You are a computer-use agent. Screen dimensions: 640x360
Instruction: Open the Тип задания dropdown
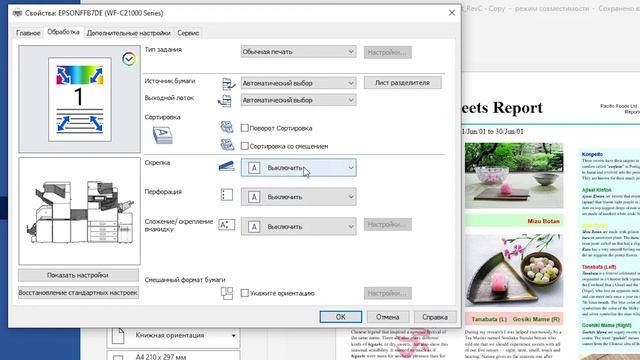pos(298,52)
